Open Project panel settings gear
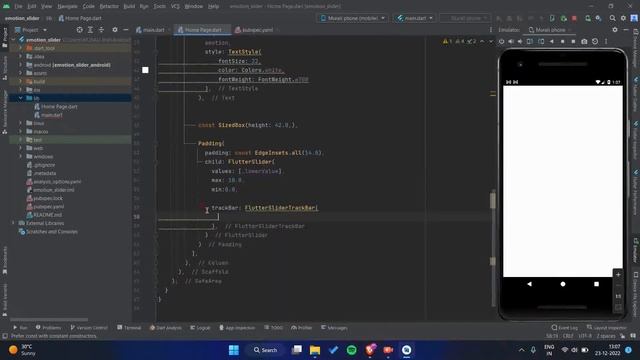 (x=115, y=30)
